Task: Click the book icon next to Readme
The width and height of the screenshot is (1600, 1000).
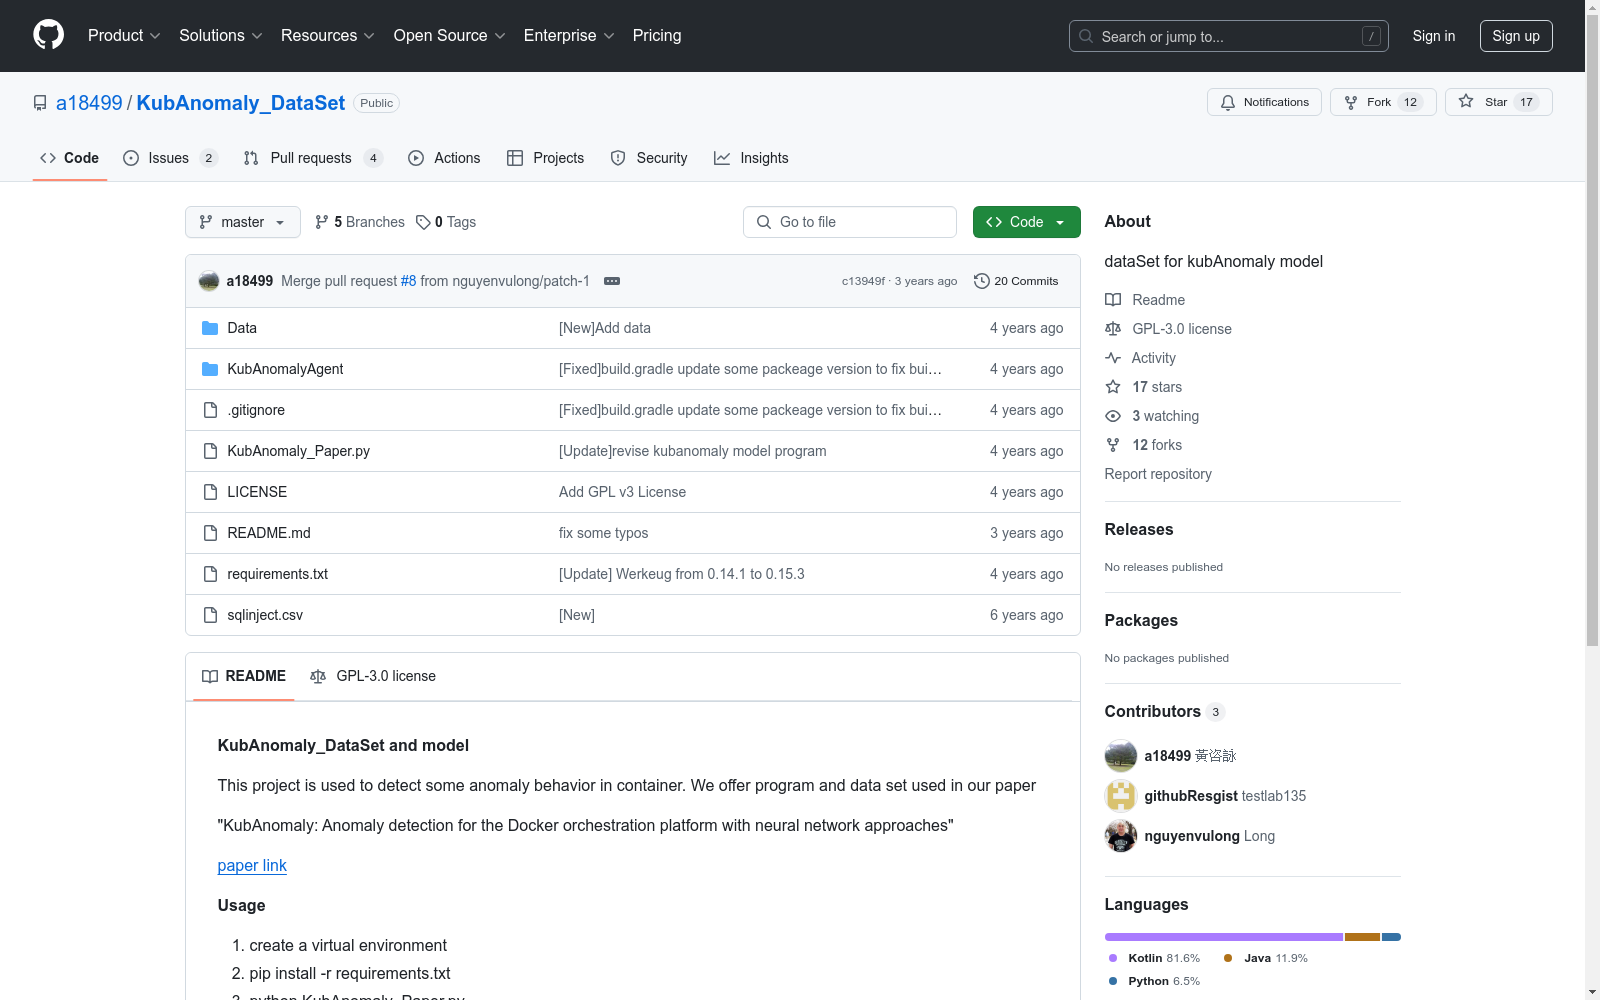Action: pyautogui.click(x=1113, y=300)
